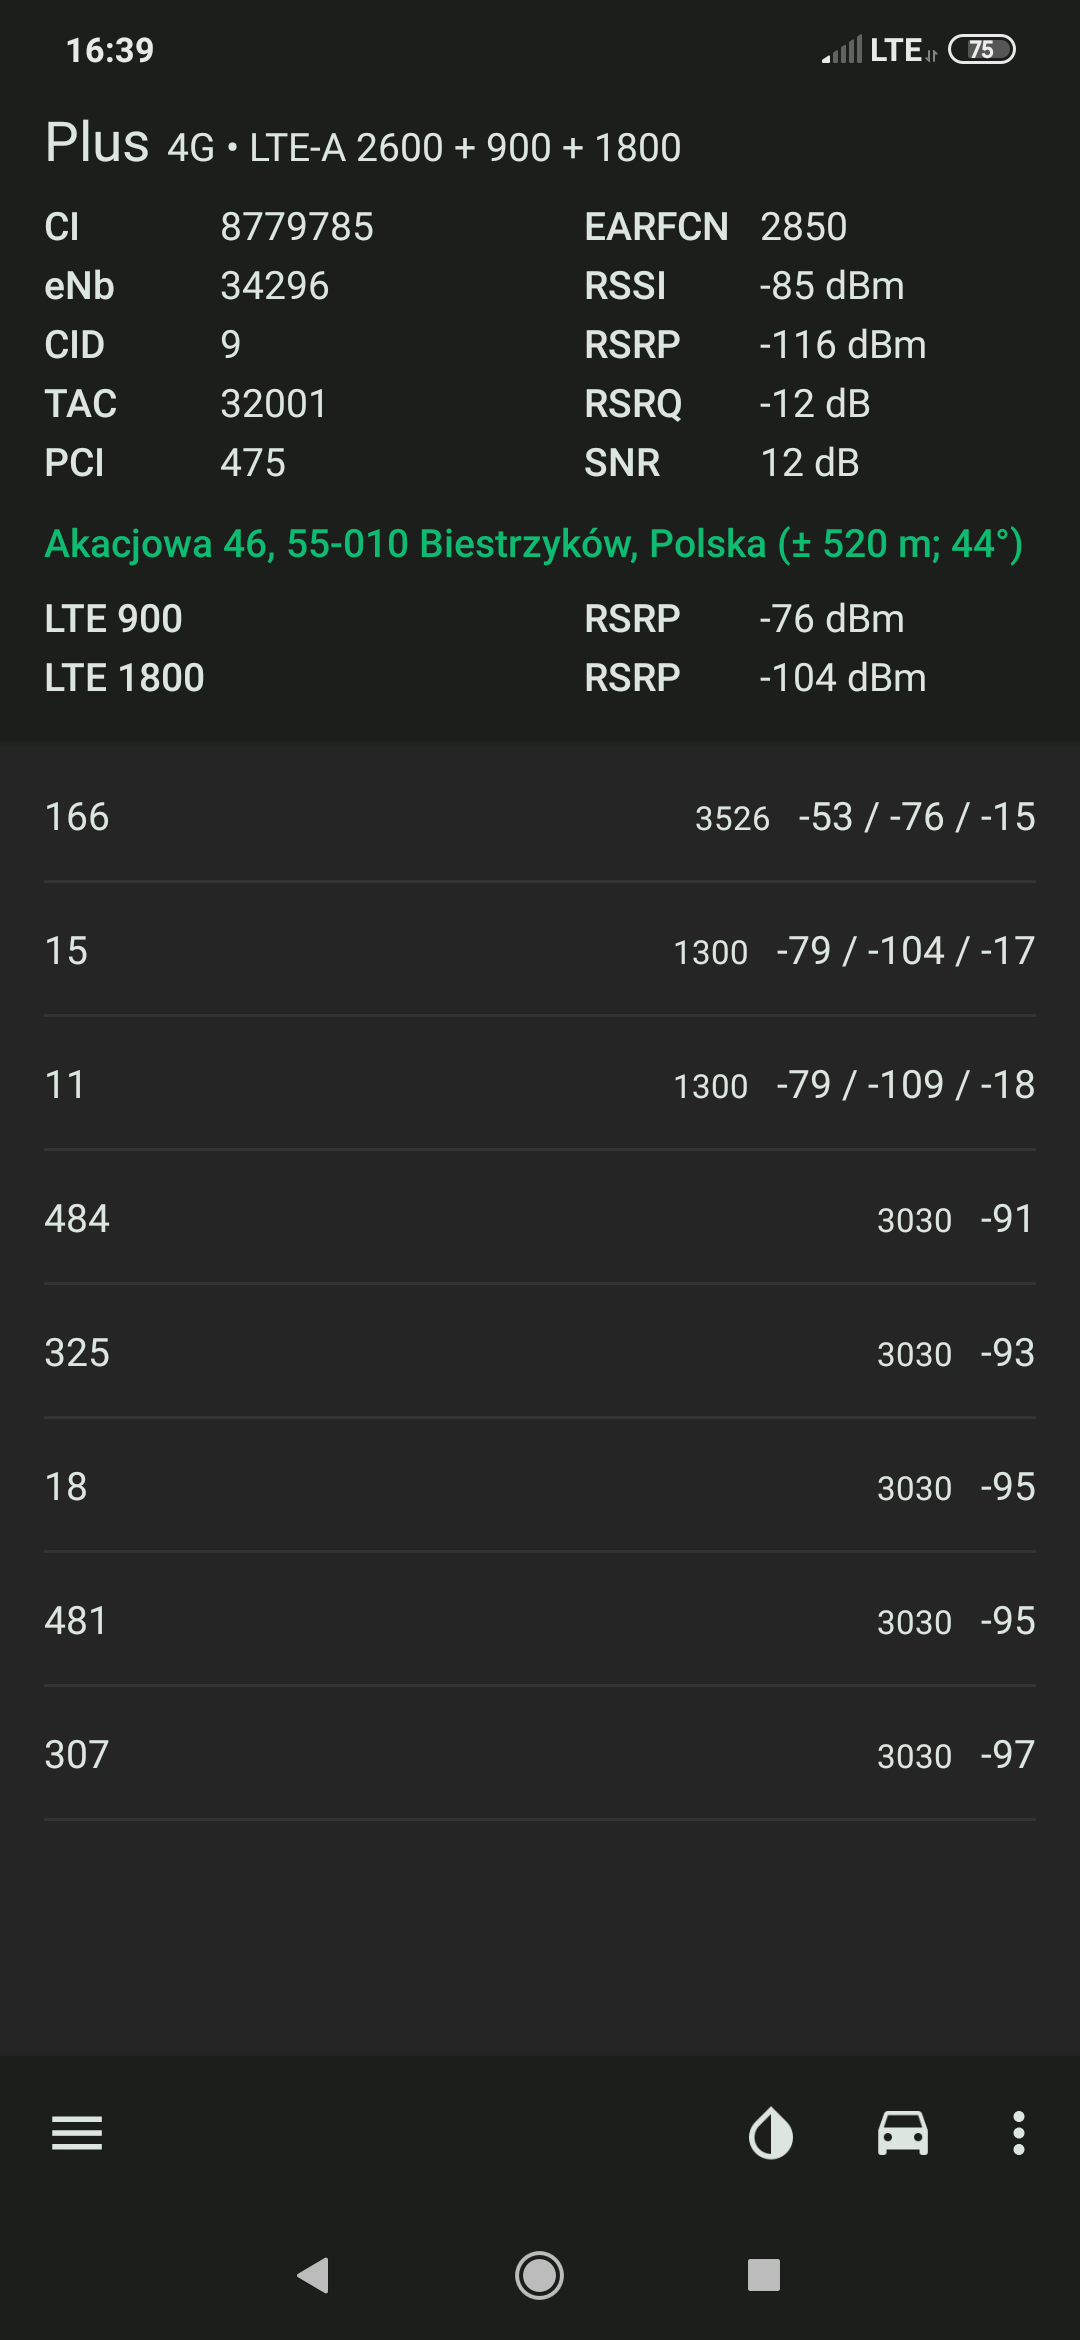Tap neighbor cell 325 entry

[x=540, y=1353]
